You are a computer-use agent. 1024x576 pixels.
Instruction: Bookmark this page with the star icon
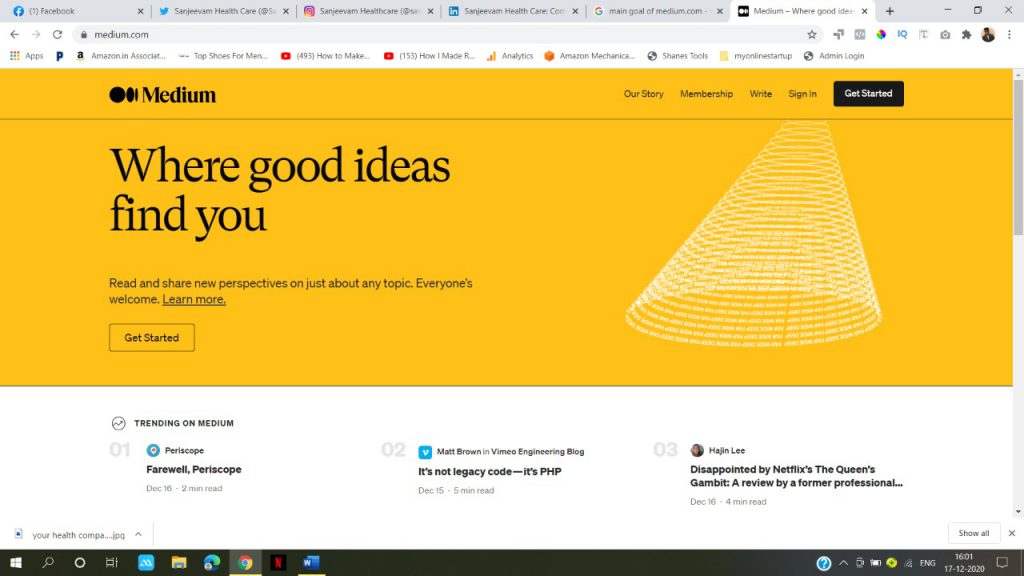pos(812,35)
